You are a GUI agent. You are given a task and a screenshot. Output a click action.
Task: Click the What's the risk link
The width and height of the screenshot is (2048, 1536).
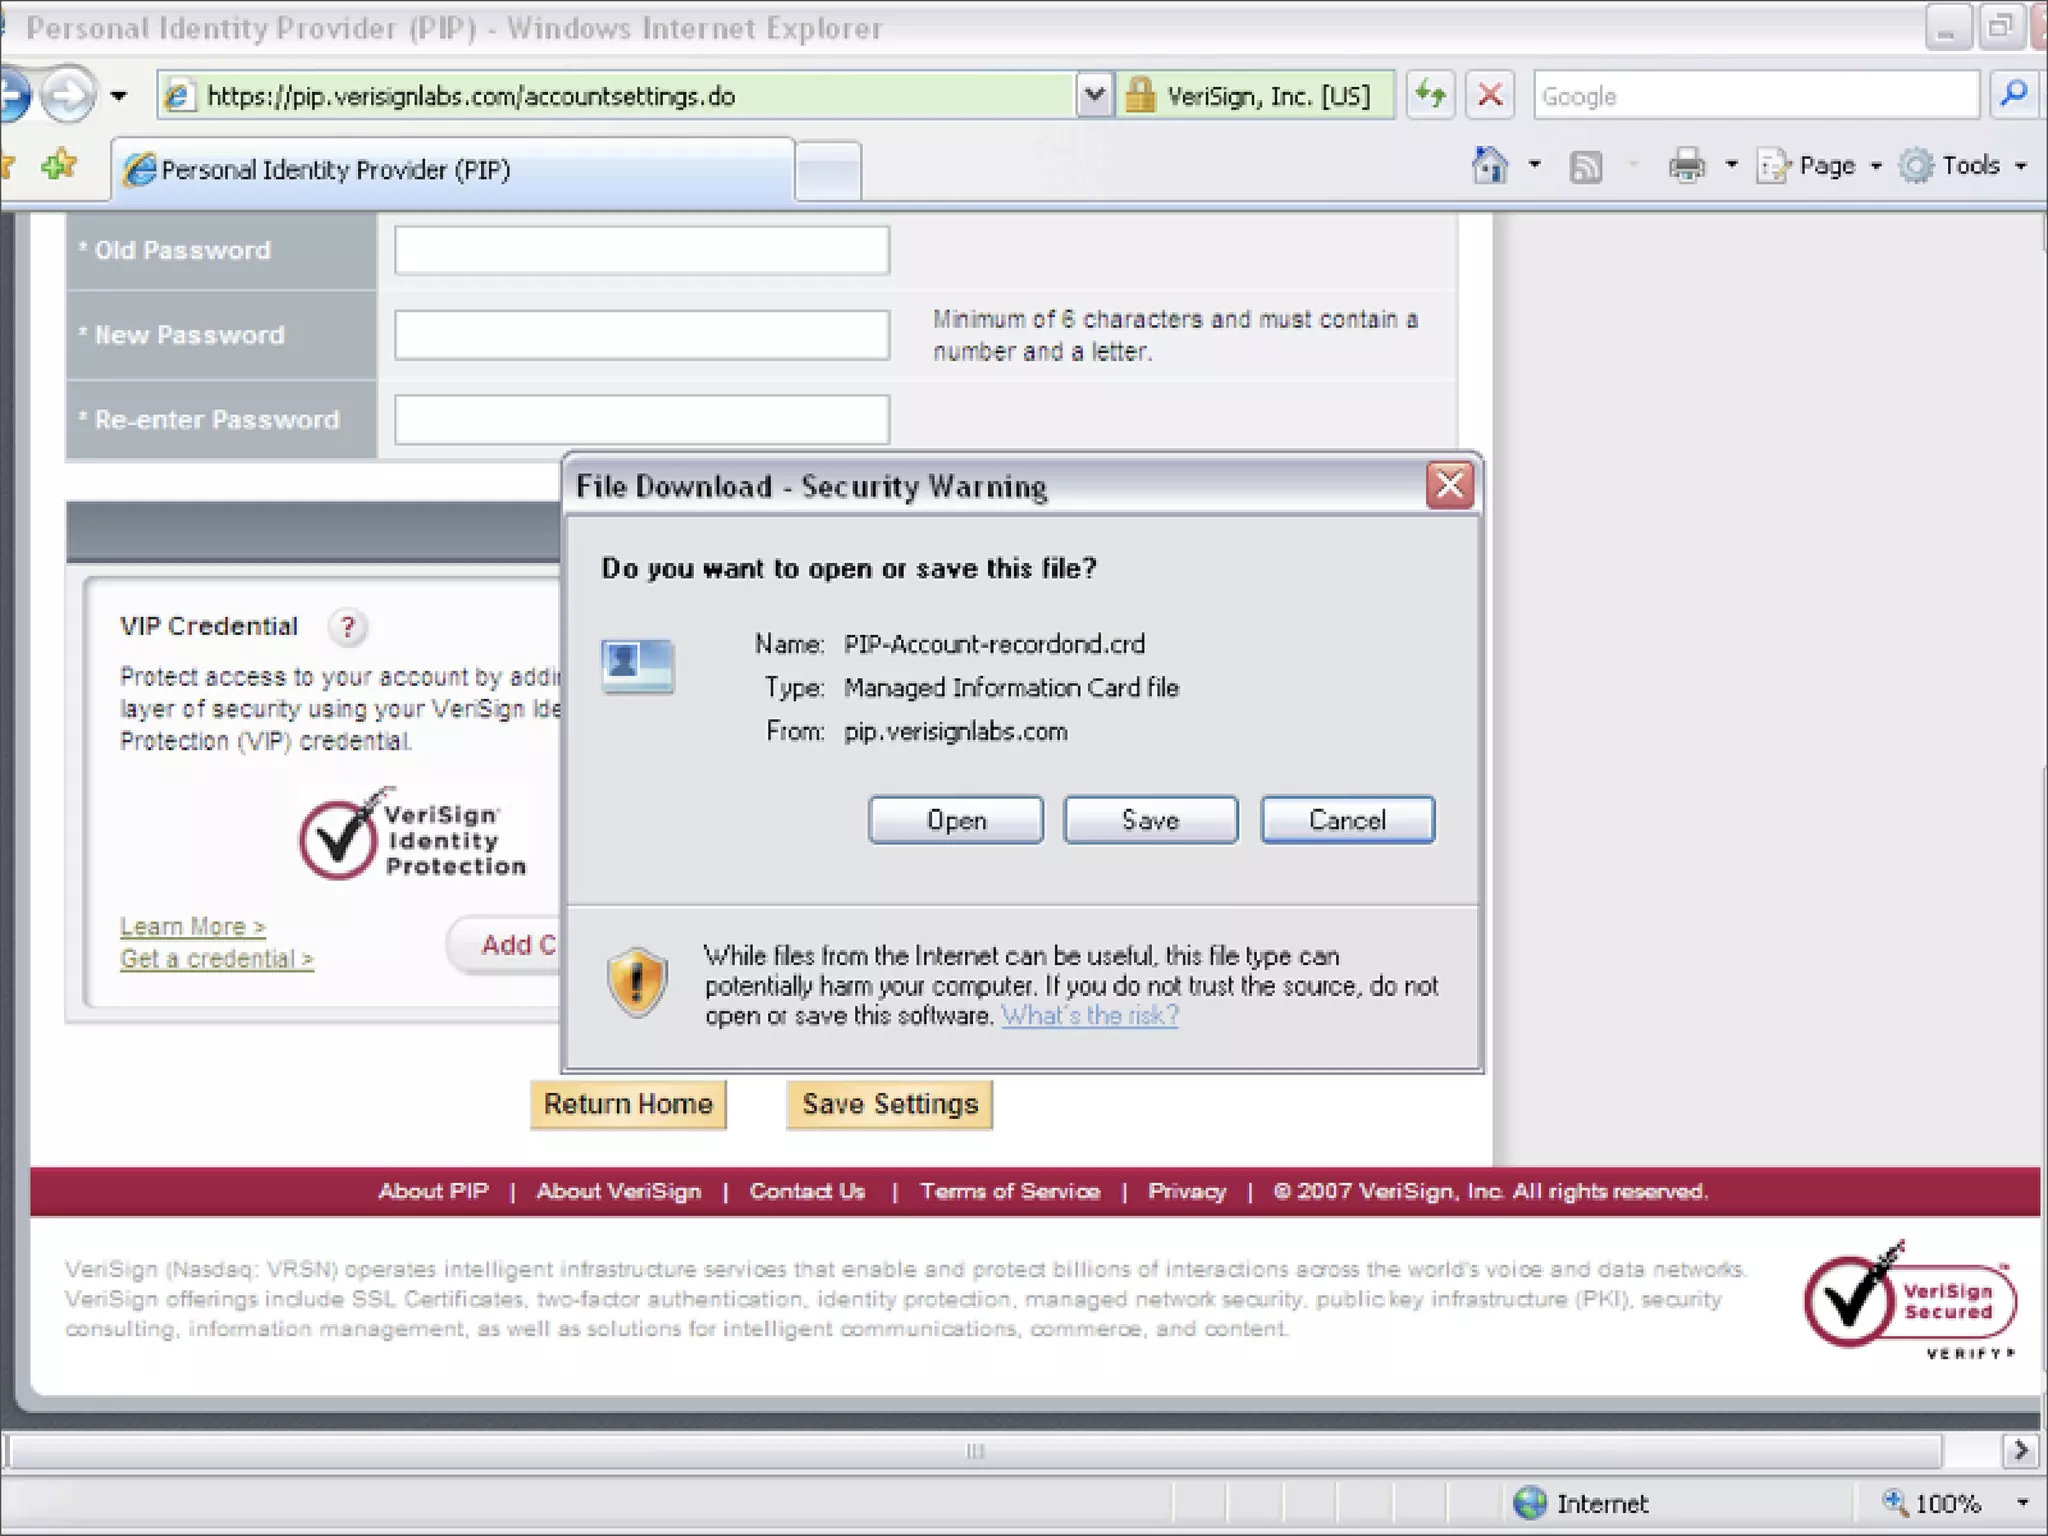[1089, 1016]
